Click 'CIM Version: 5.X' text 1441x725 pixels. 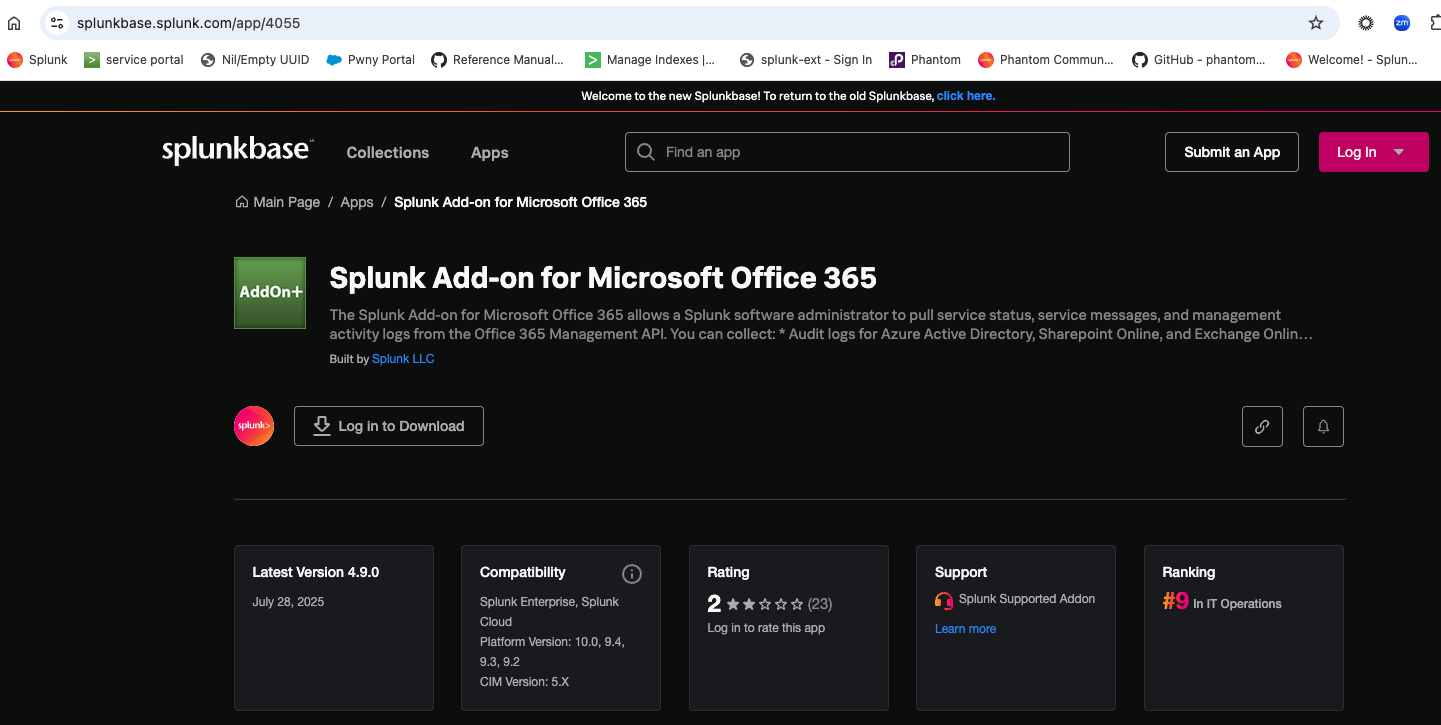click(525, 682)
